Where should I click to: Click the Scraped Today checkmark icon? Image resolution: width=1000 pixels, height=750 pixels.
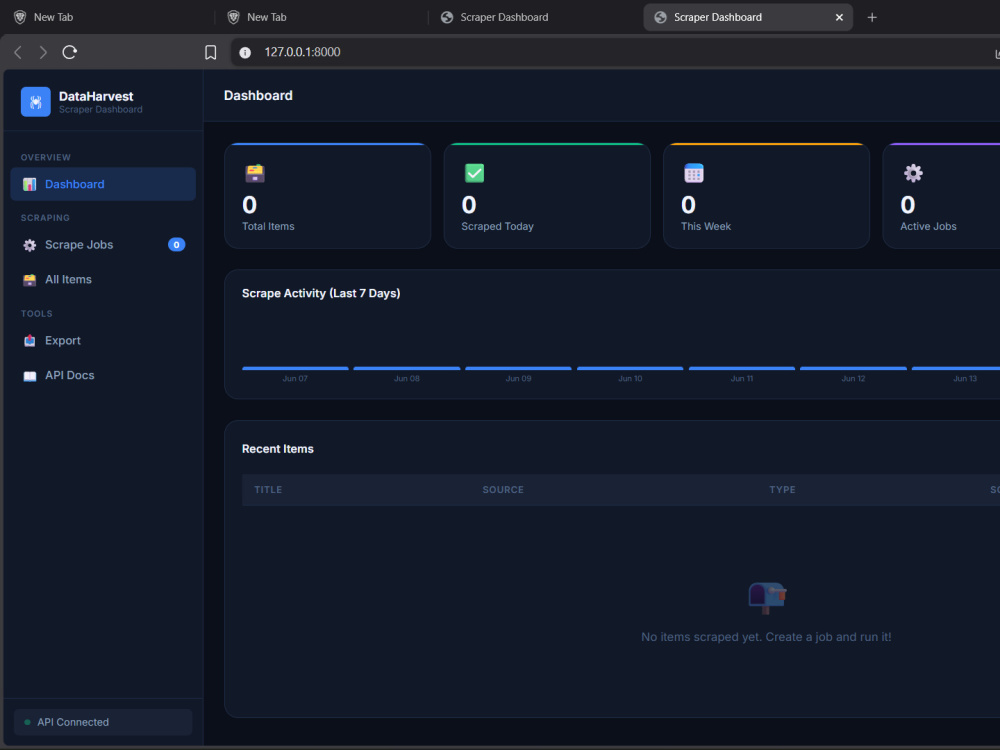474,173
